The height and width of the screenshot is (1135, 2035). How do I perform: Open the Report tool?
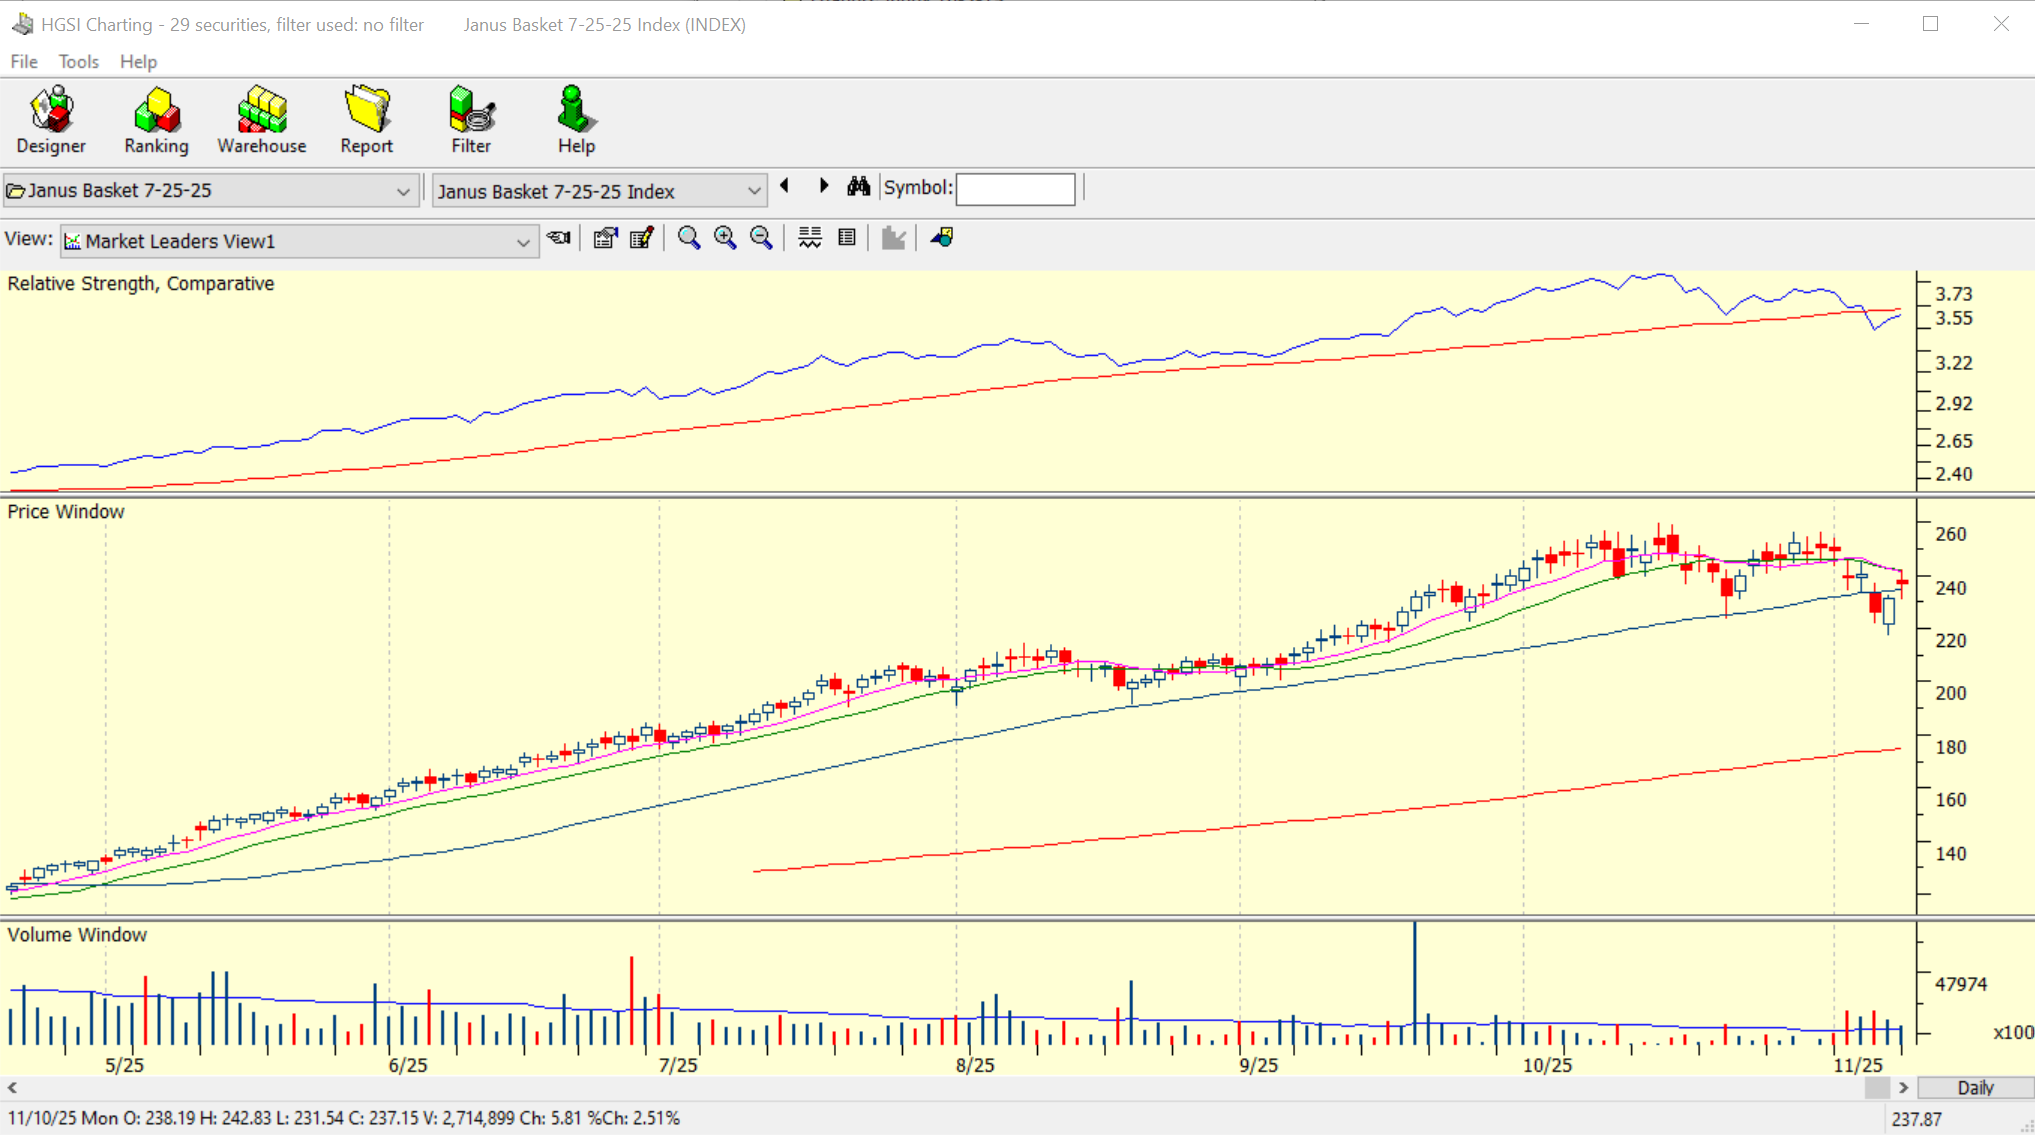(366, 120)
